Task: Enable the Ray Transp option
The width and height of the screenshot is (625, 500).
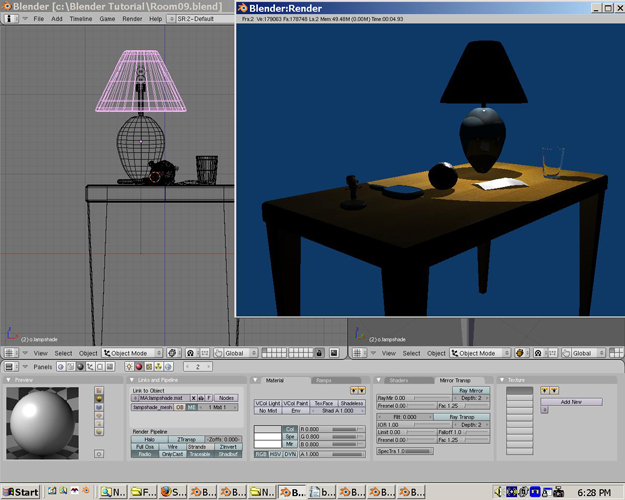Action: (468, 417)
